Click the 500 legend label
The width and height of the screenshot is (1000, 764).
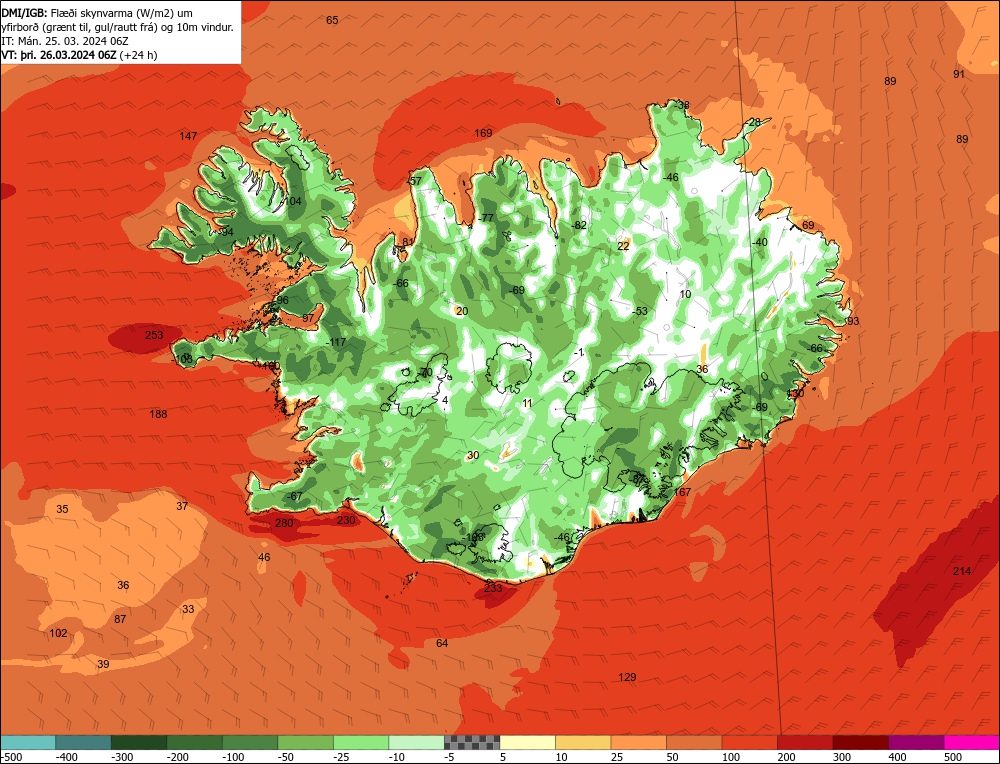pos(953,757)
